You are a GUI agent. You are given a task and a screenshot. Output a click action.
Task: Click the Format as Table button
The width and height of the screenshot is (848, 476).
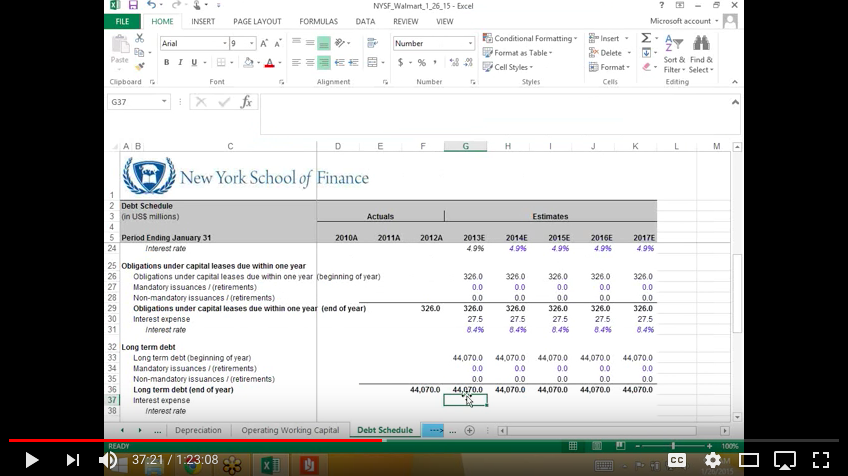pyautogui.click(x=517, y=53)
